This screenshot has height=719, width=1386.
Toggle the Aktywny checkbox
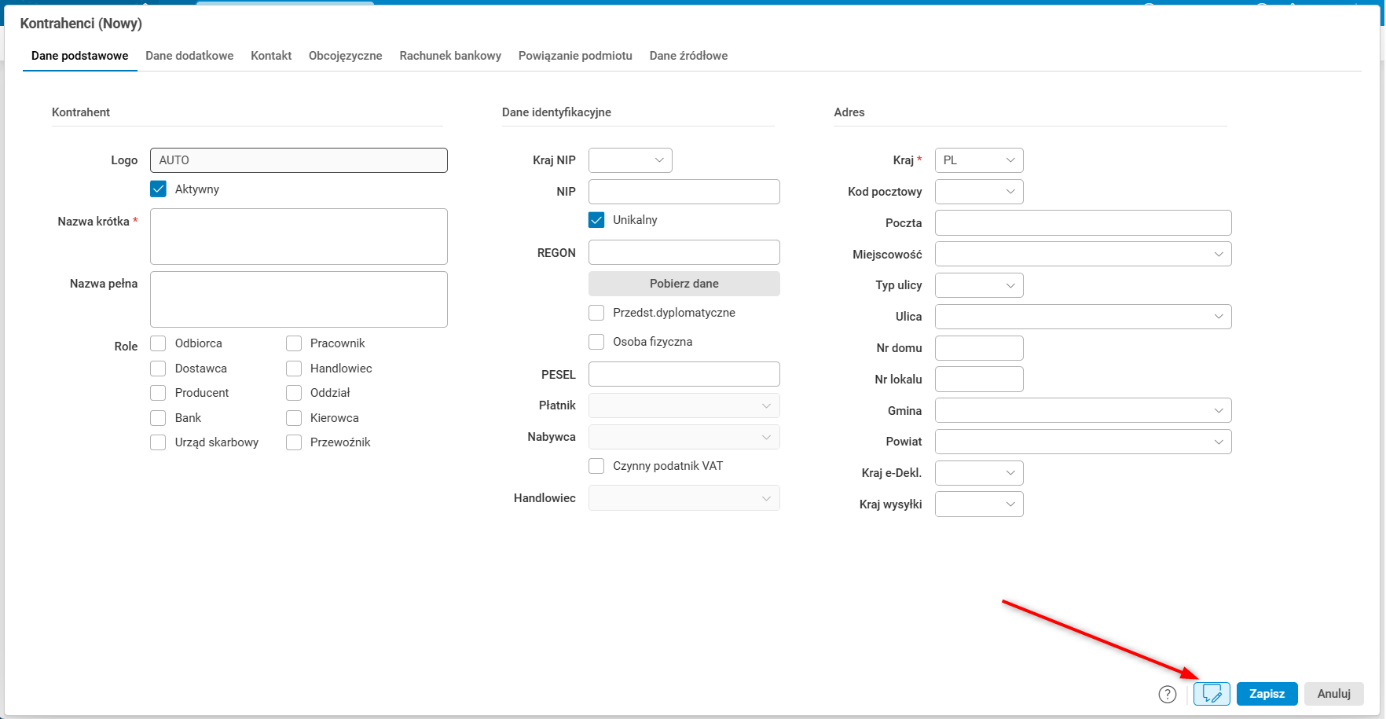[158, 189]
